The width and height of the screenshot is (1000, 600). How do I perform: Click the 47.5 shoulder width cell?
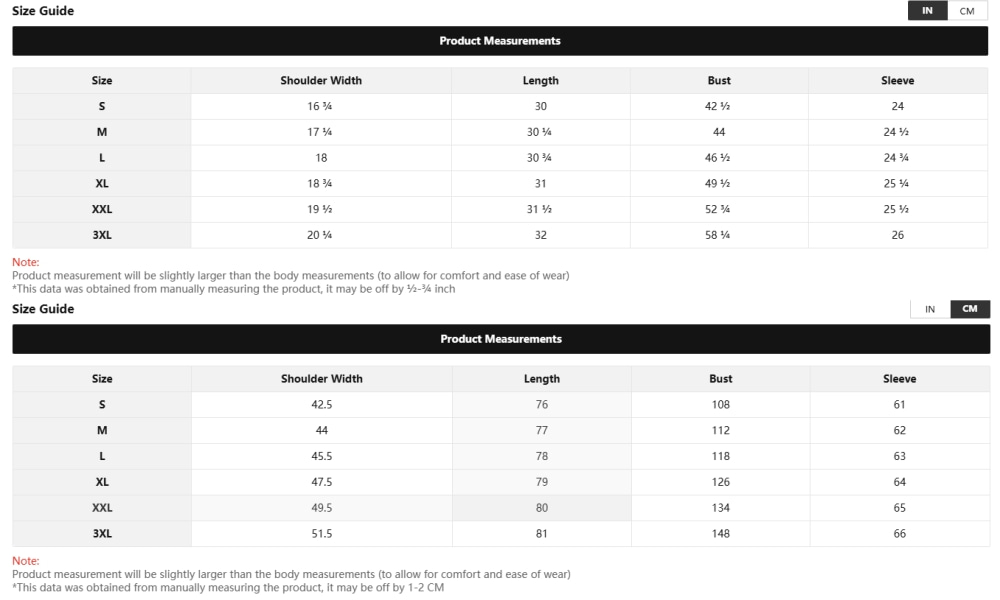point(322,482)
